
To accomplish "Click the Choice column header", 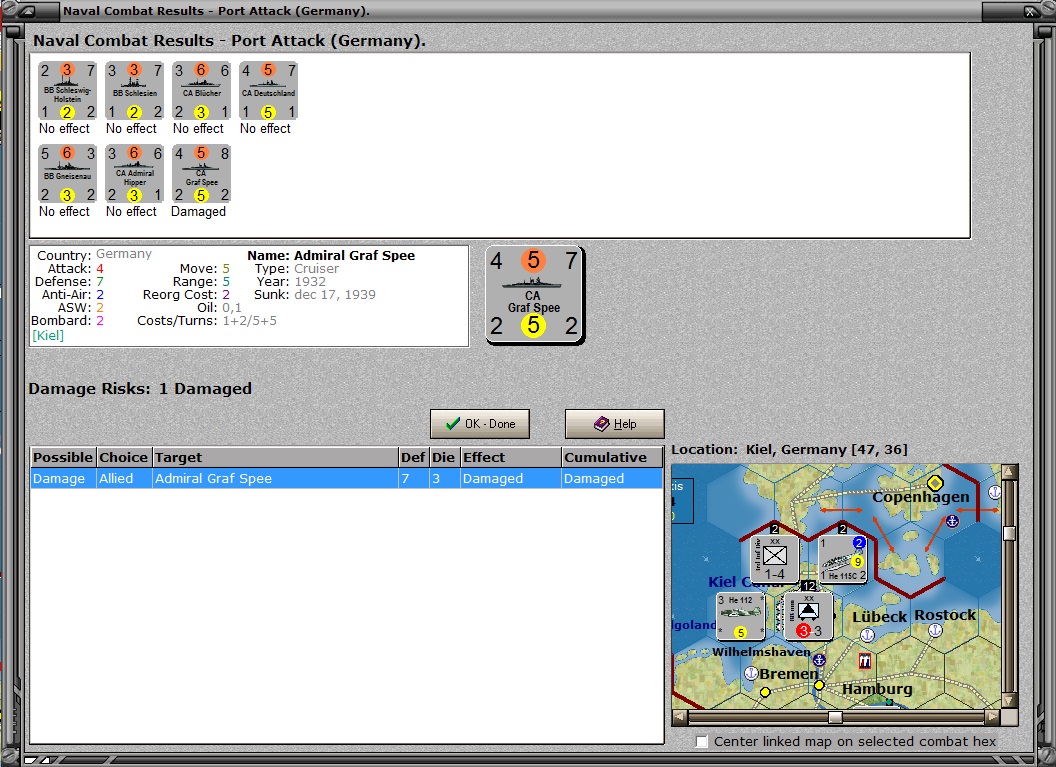I will tap(124, 457).
